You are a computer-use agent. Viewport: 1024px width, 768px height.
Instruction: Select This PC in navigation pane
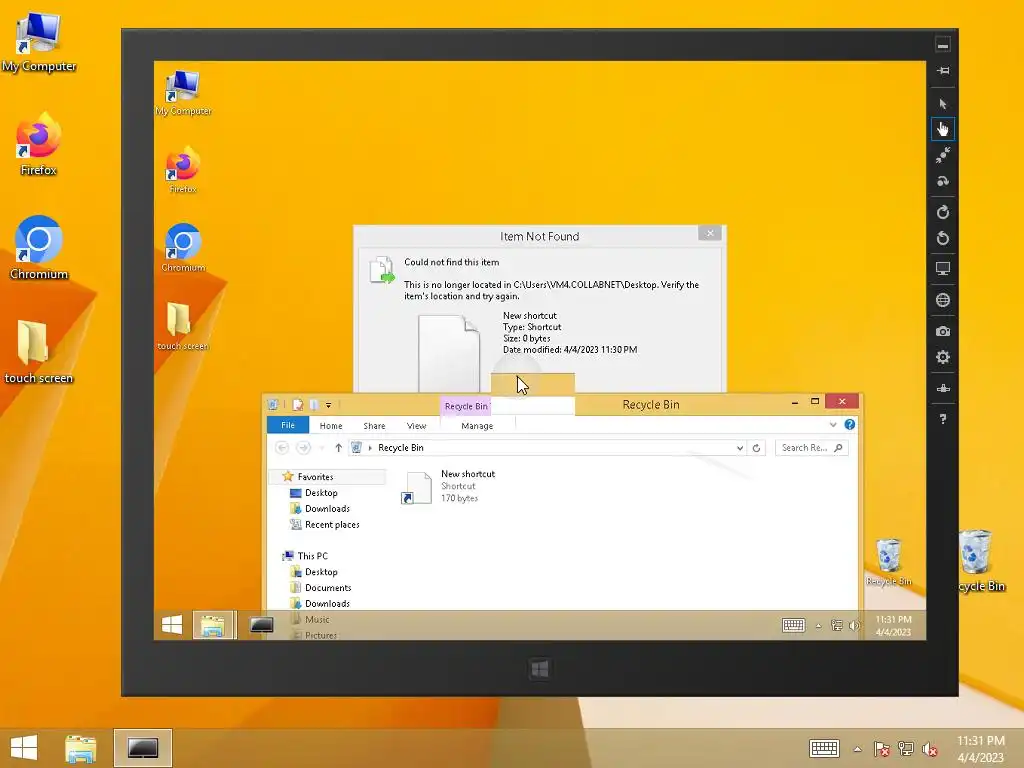313,556
